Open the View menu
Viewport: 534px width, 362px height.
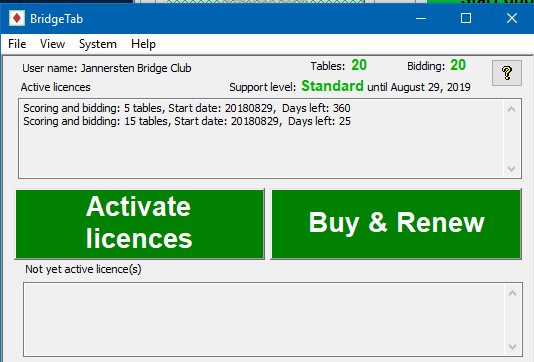(52, 44)
